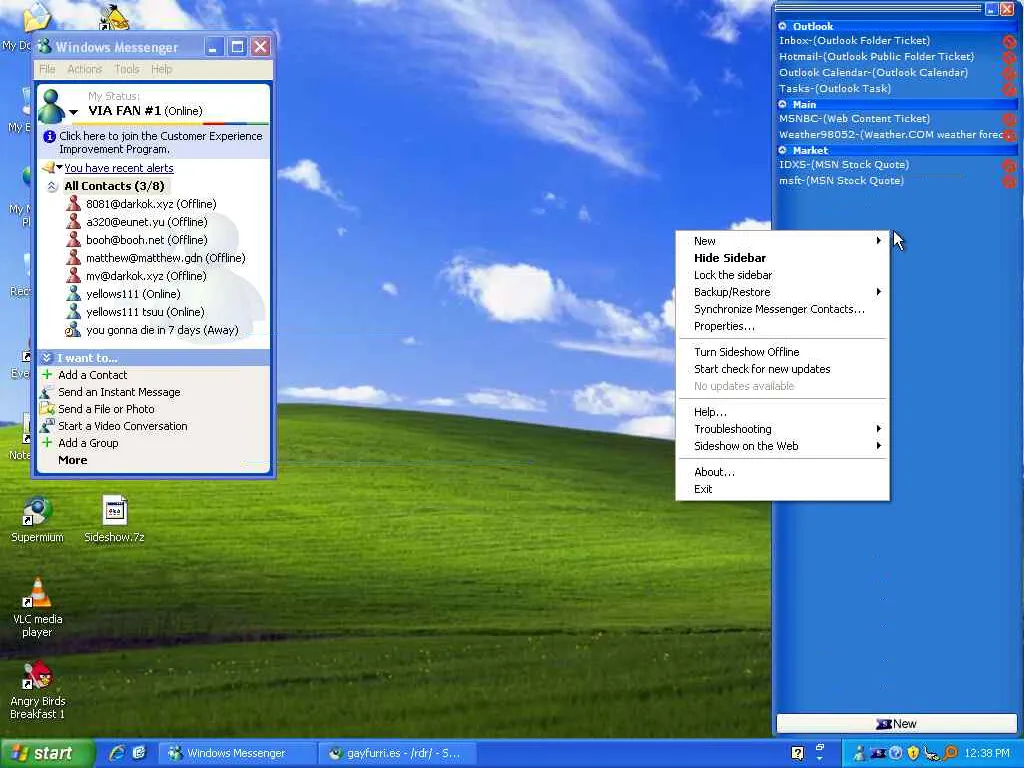The image size is (1024, 768).
Task: Select the Add a Contact plus icon
Action: pyautogui.click(x=47, y=374)
